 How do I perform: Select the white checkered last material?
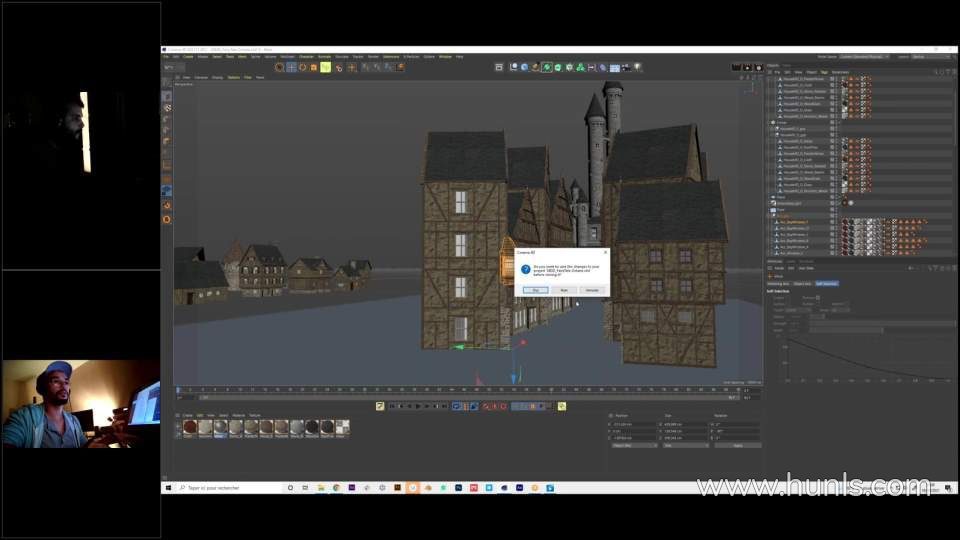coord(342,427)
